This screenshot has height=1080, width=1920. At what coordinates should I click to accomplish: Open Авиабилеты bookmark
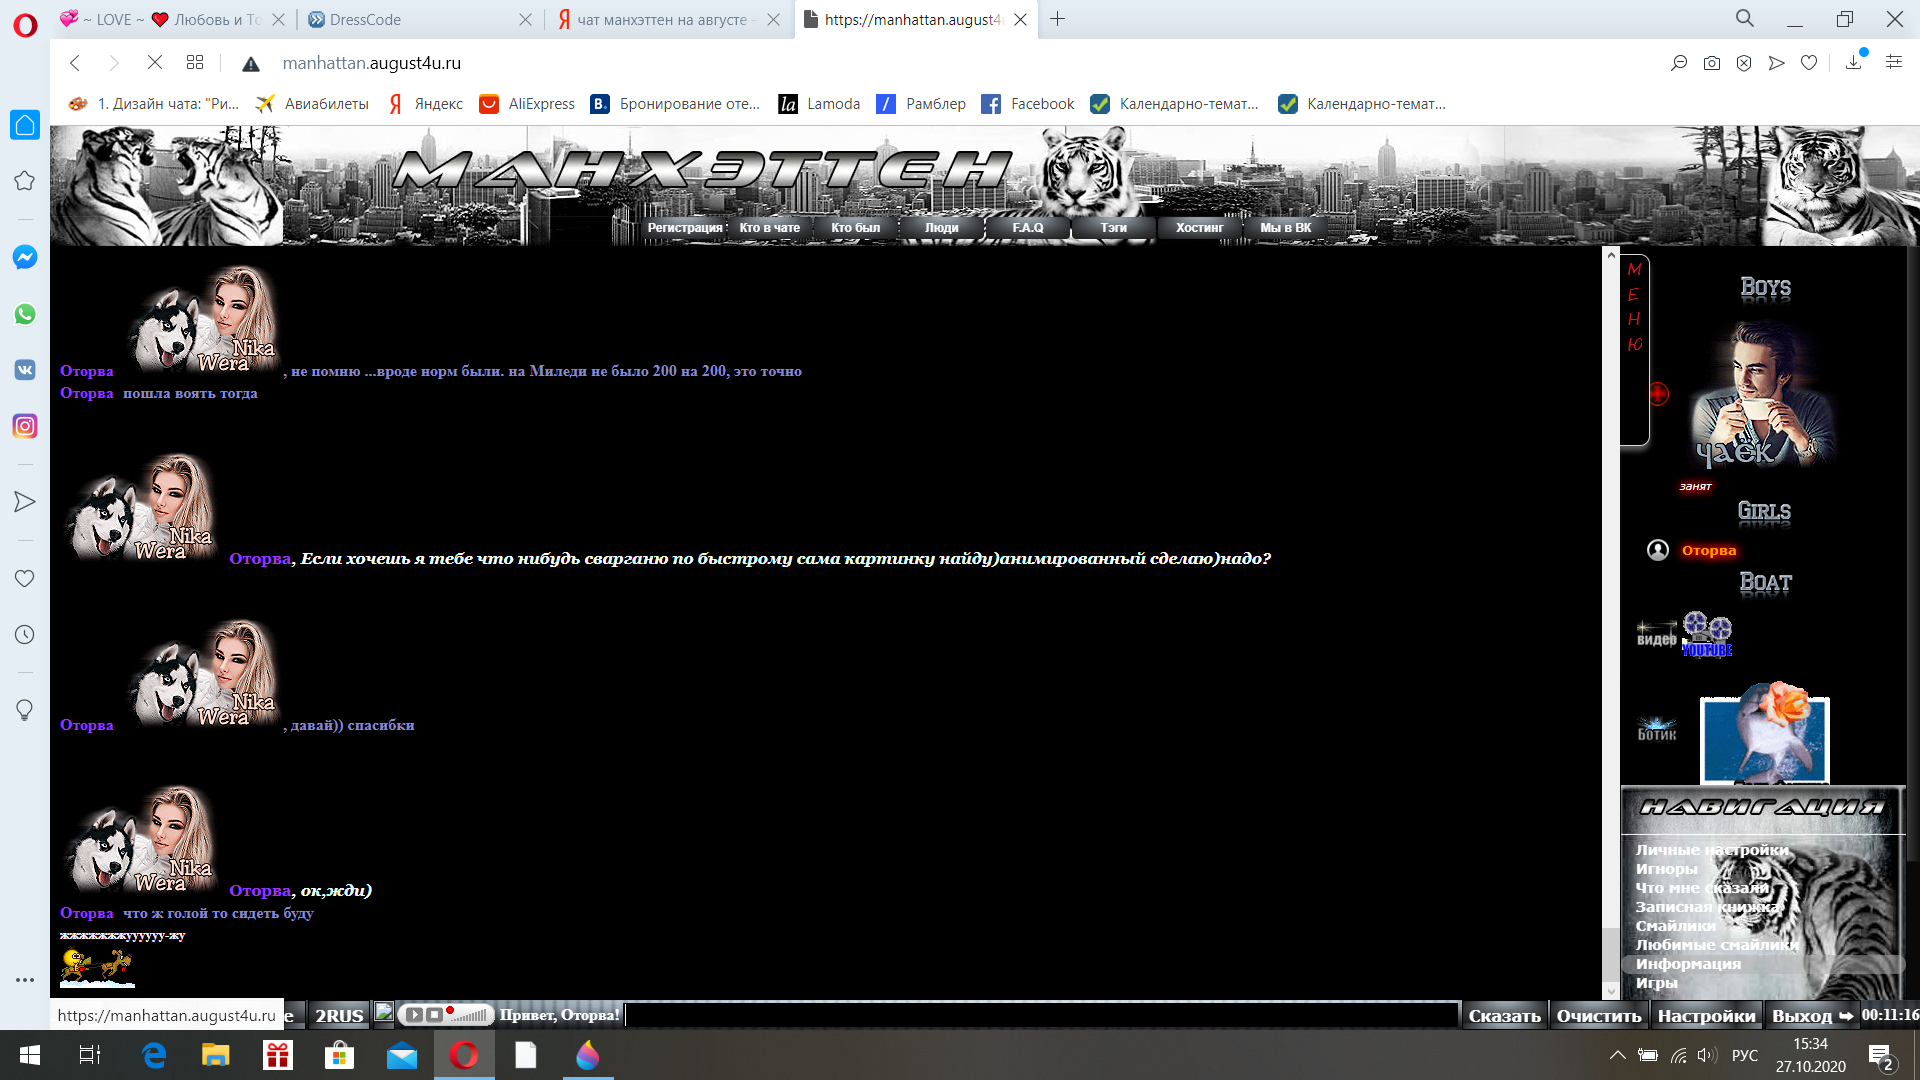click(312, 104)
